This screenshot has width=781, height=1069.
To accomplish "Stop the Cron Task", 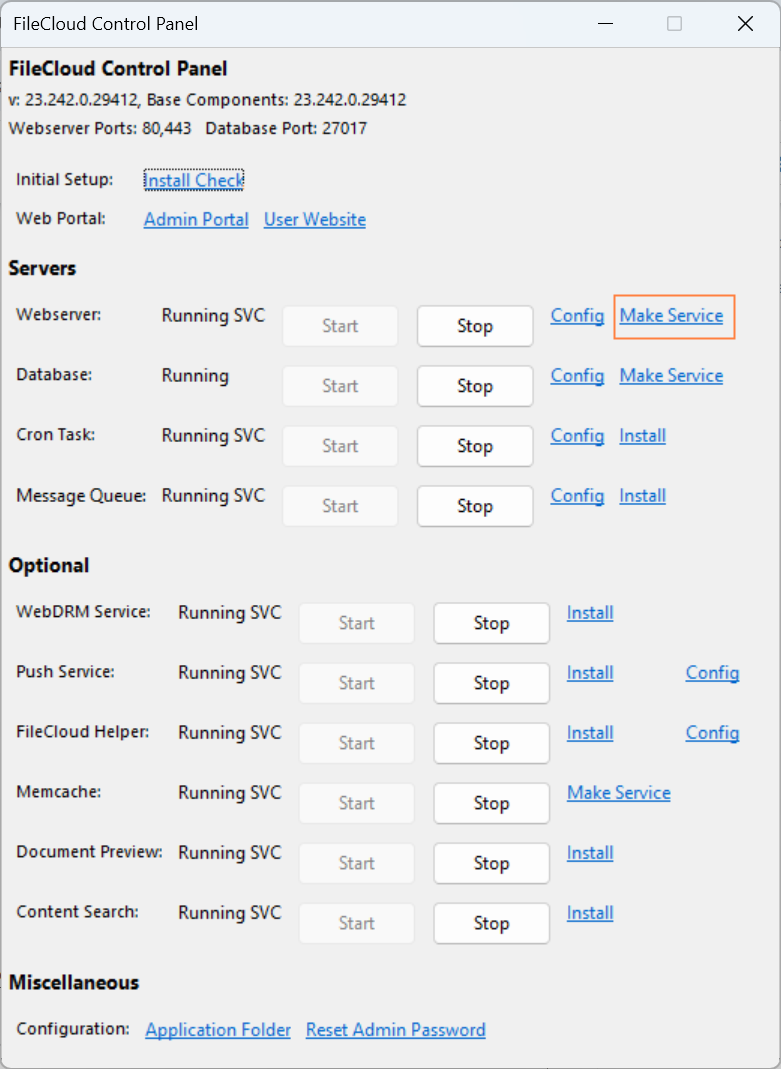I will (474, 446).
